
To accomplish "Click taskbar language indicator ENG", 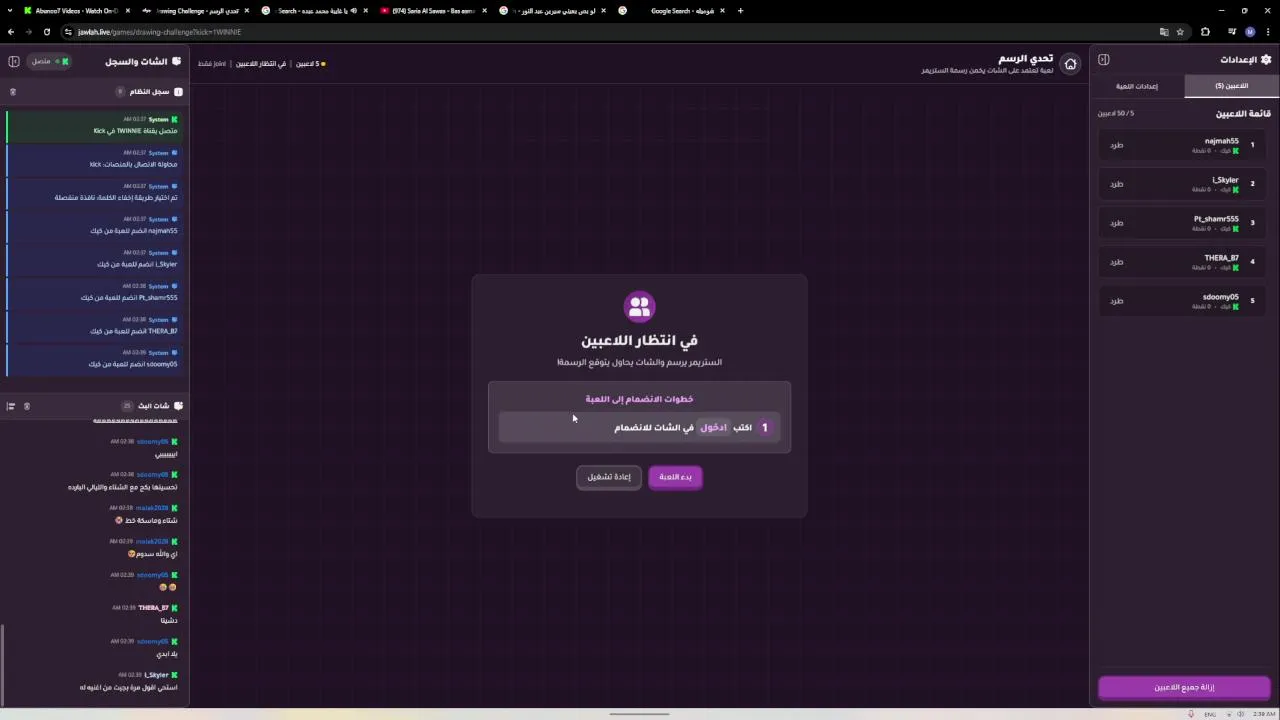I will click(x=1210, y=714).
